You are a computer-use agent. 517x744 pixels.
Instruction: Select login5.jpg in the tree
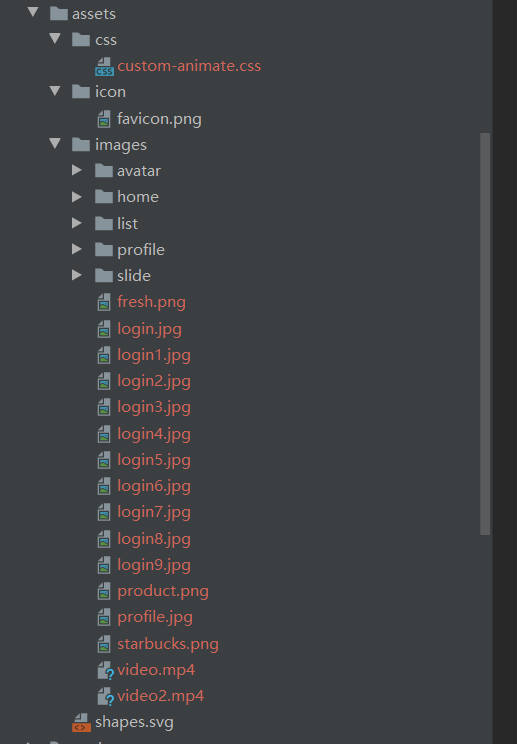point(154,460)
